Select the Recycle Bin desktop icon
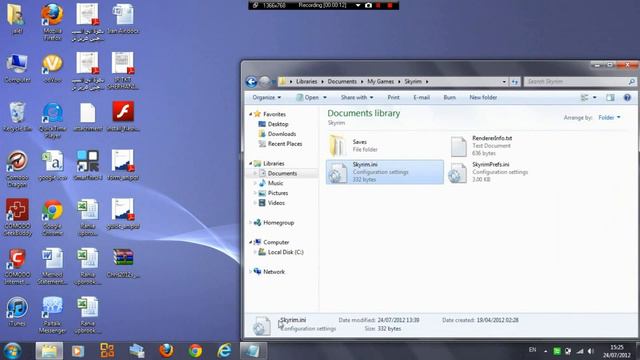640x360 pixels. [17, 117]
